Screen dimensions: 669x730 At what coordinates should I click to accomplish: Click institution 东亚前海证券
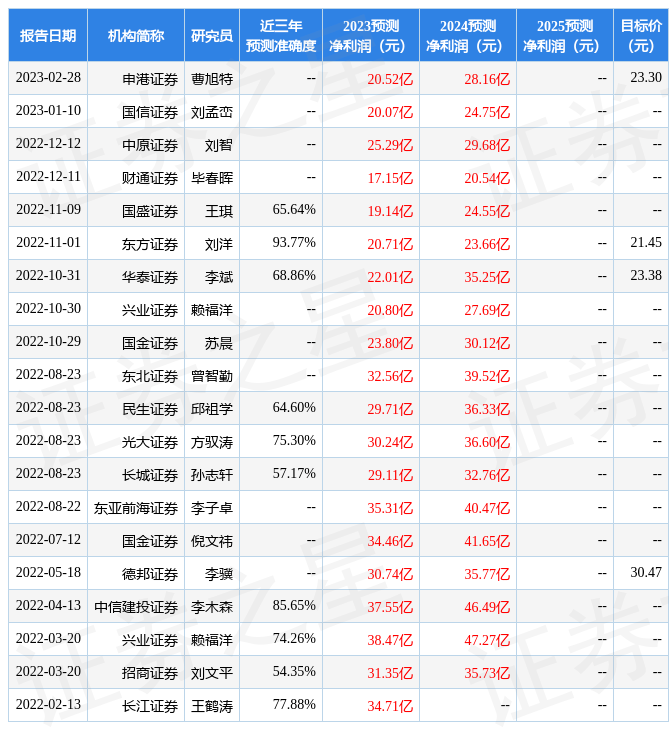pyautogui.click(x=136, y=508)
